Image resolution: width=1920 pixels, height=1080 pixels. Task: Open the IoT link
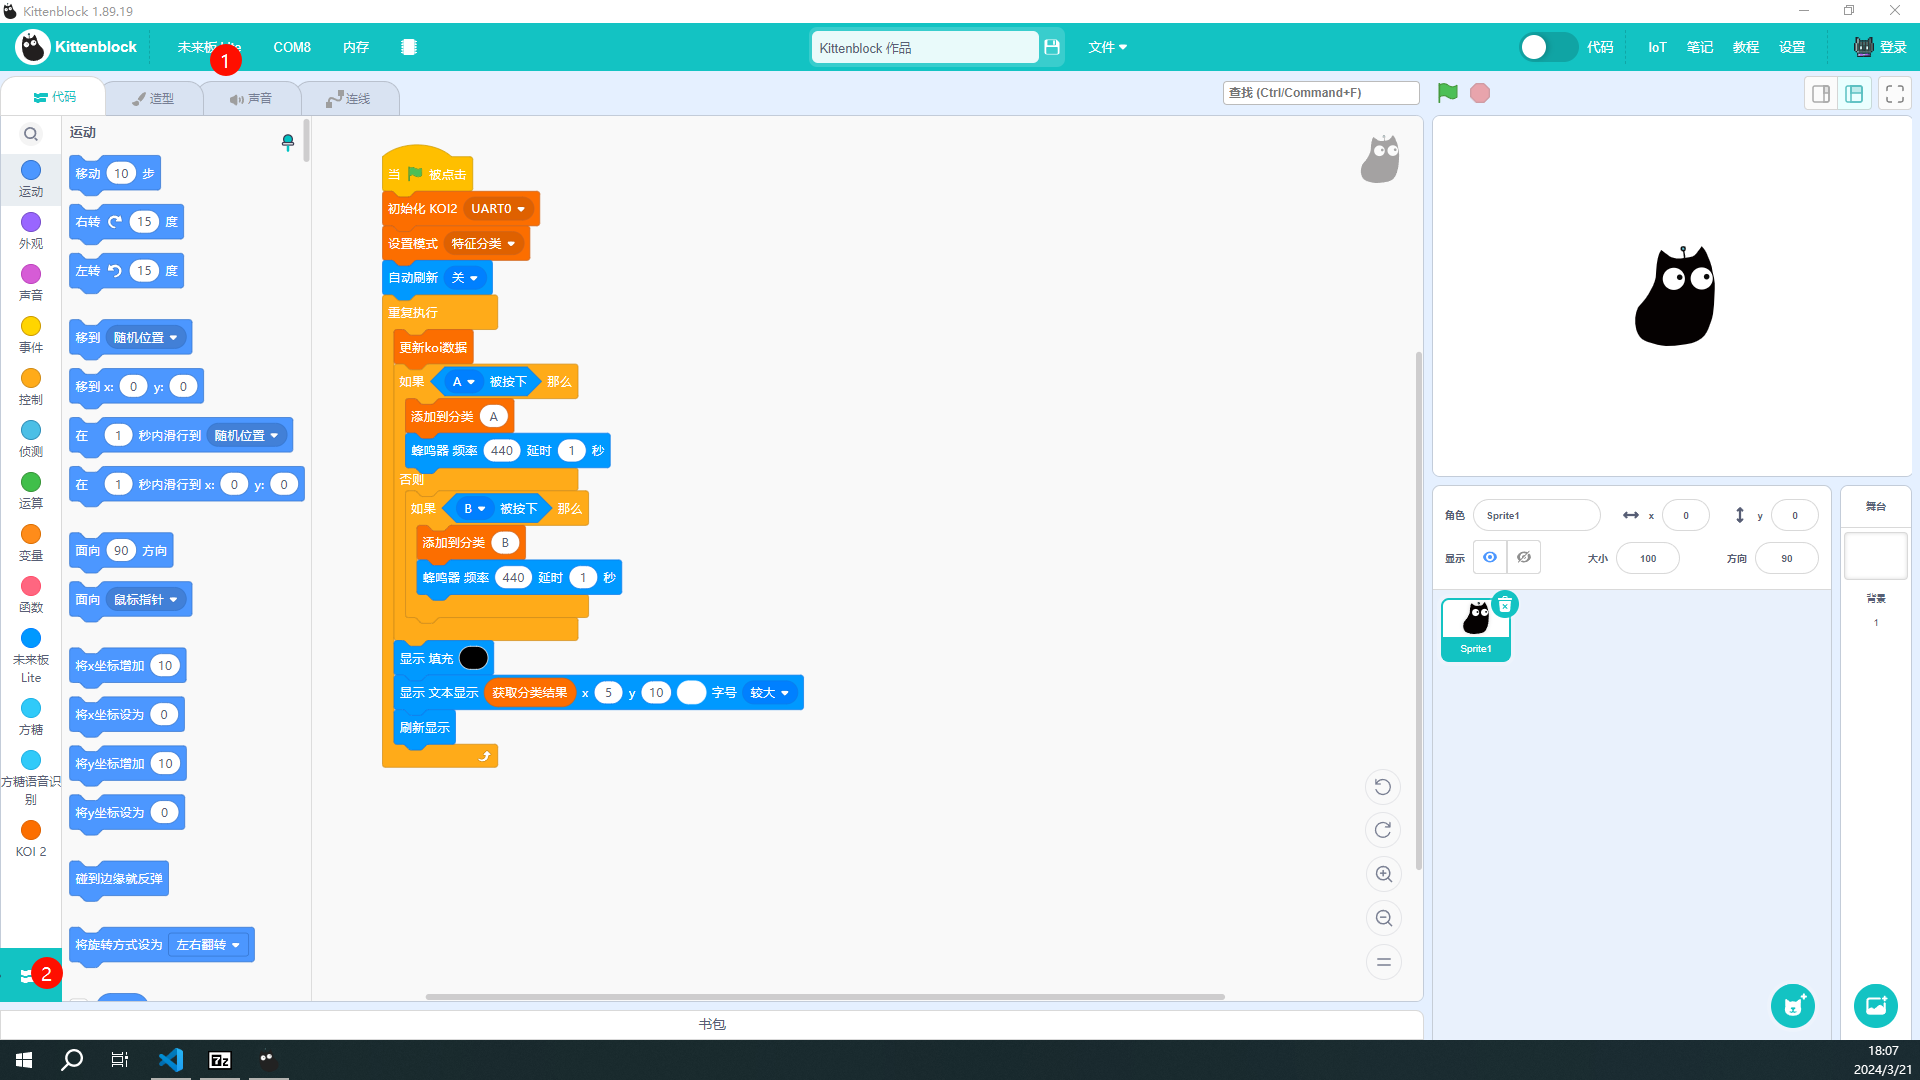click(1657, 47)
